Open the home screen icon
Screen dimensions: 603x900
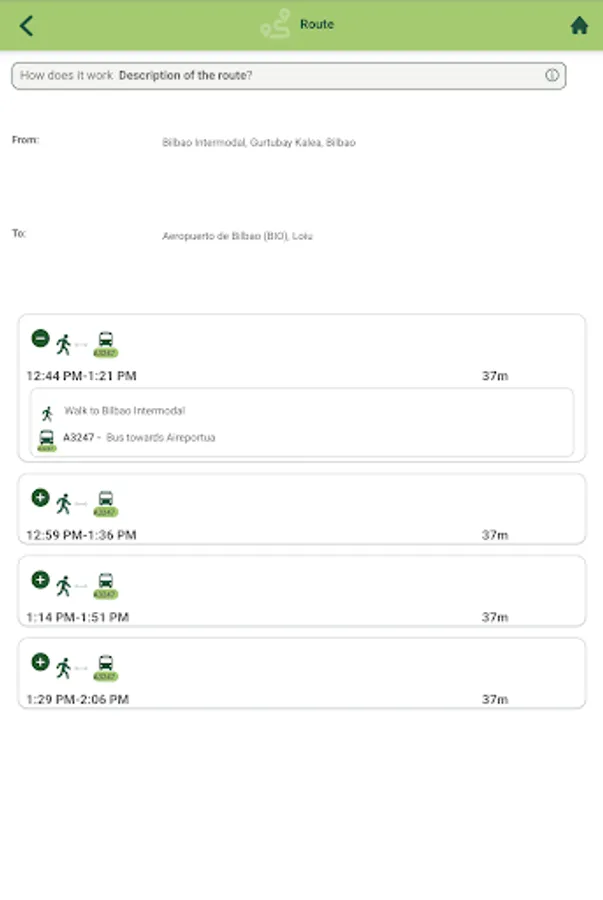coord(579,26)
